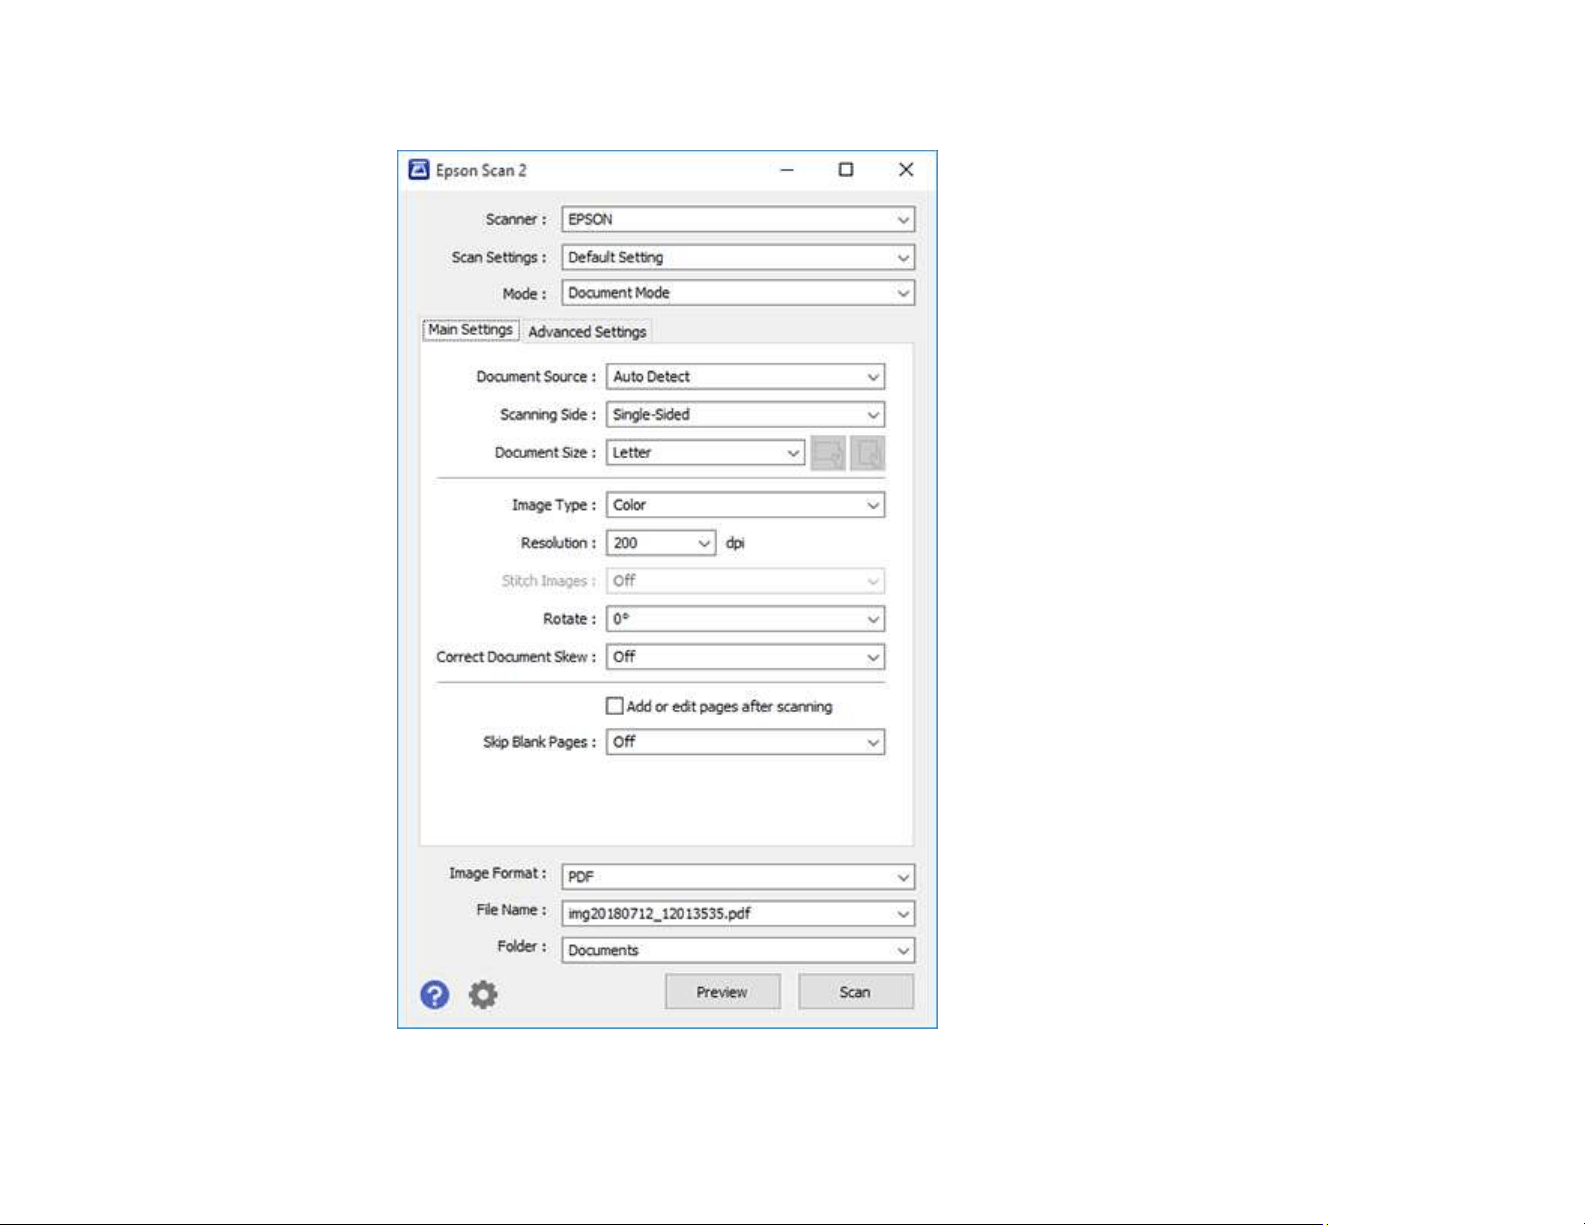Expand the Skip Blank Pages dropdown
The image size is (1585, 1225).
(x=745, y=742)
